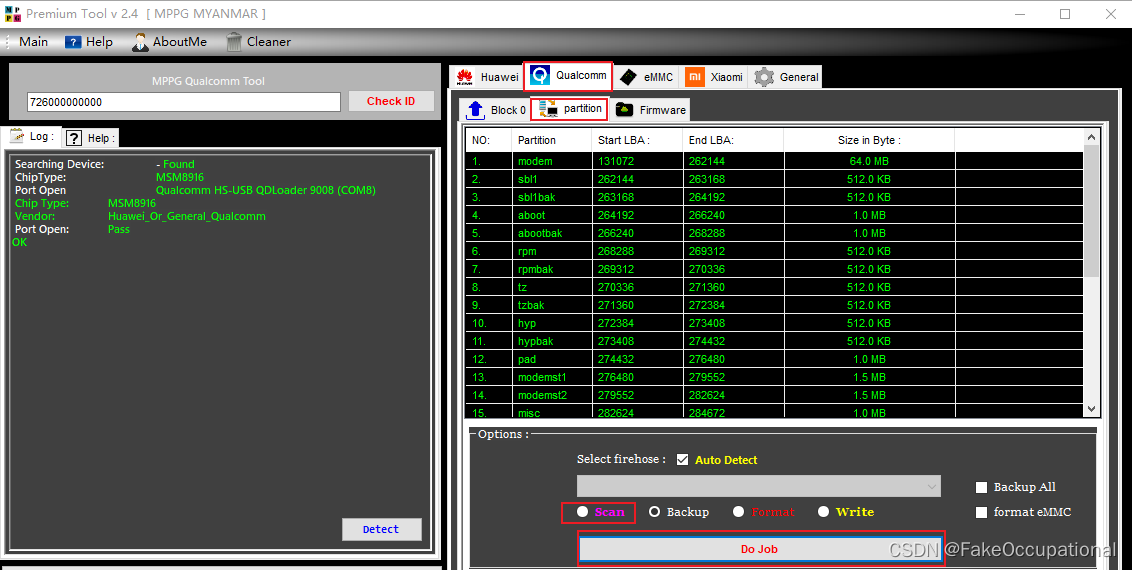Click the Do Job button
This screenshot has height=570, width=1132.
pyautogui.click(x=759, y=549)
